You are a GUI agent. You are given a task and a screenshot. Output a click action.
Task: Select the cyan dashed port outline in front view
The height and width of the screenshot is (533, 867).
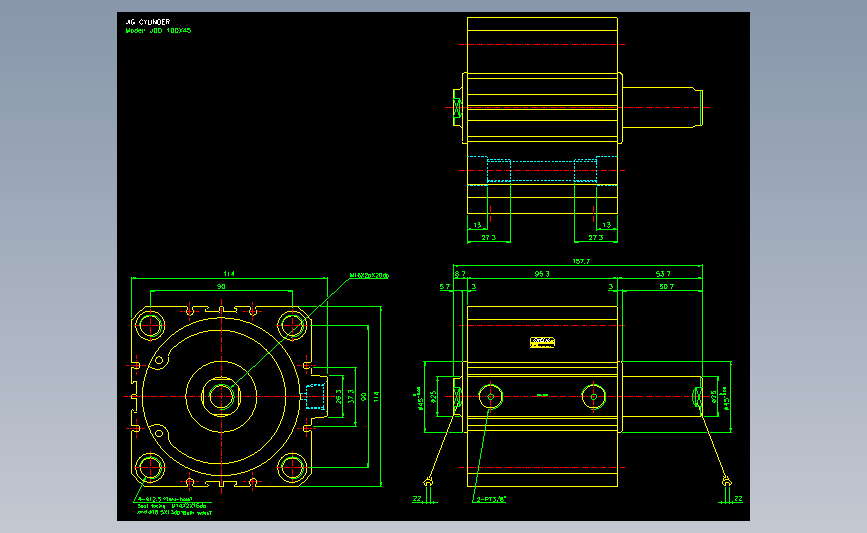coord(315,396)
